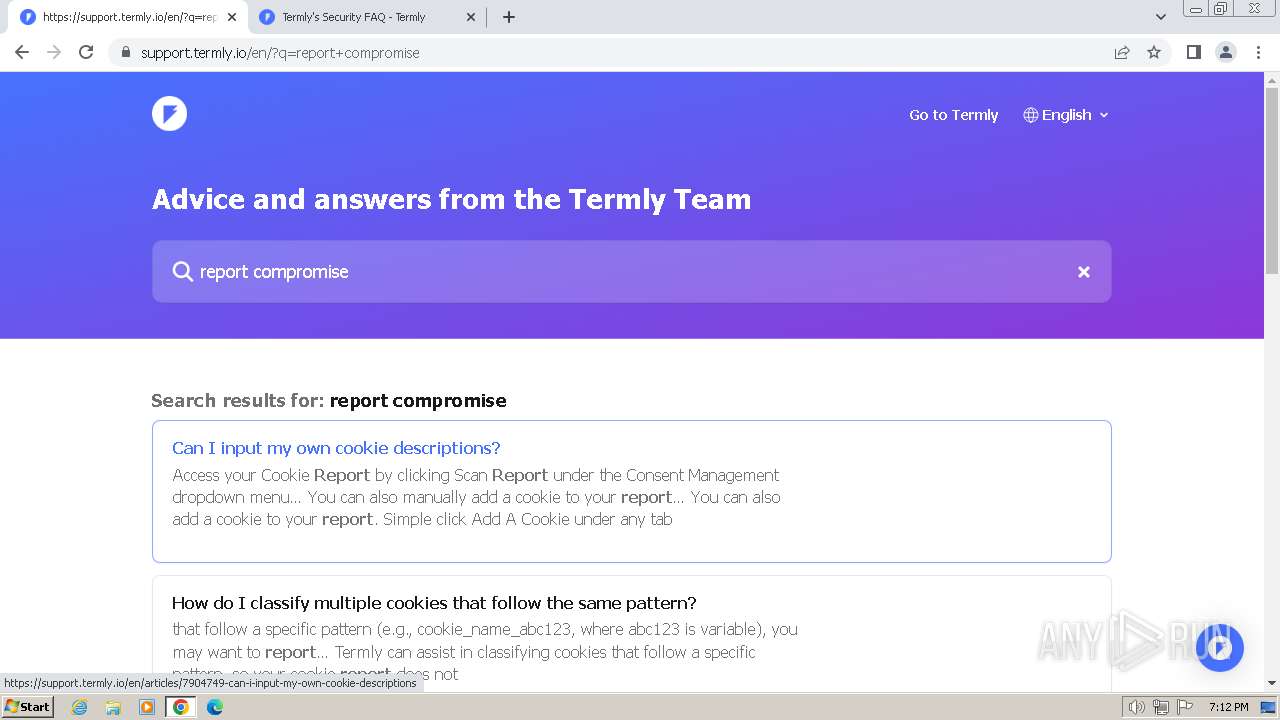
Task: Open the volume tray icon
Action: click(1137, 707)
